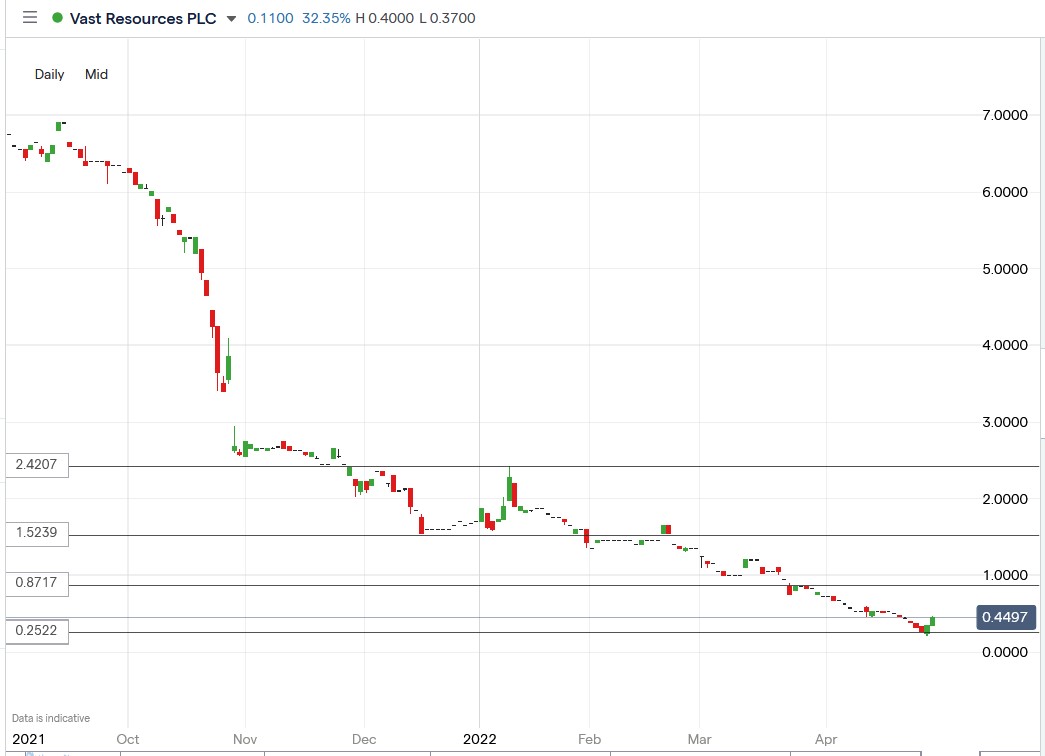The image size is (1045, 756).
Task: Click the 2.4207 price level label
Action: click(x=35, y=464)
